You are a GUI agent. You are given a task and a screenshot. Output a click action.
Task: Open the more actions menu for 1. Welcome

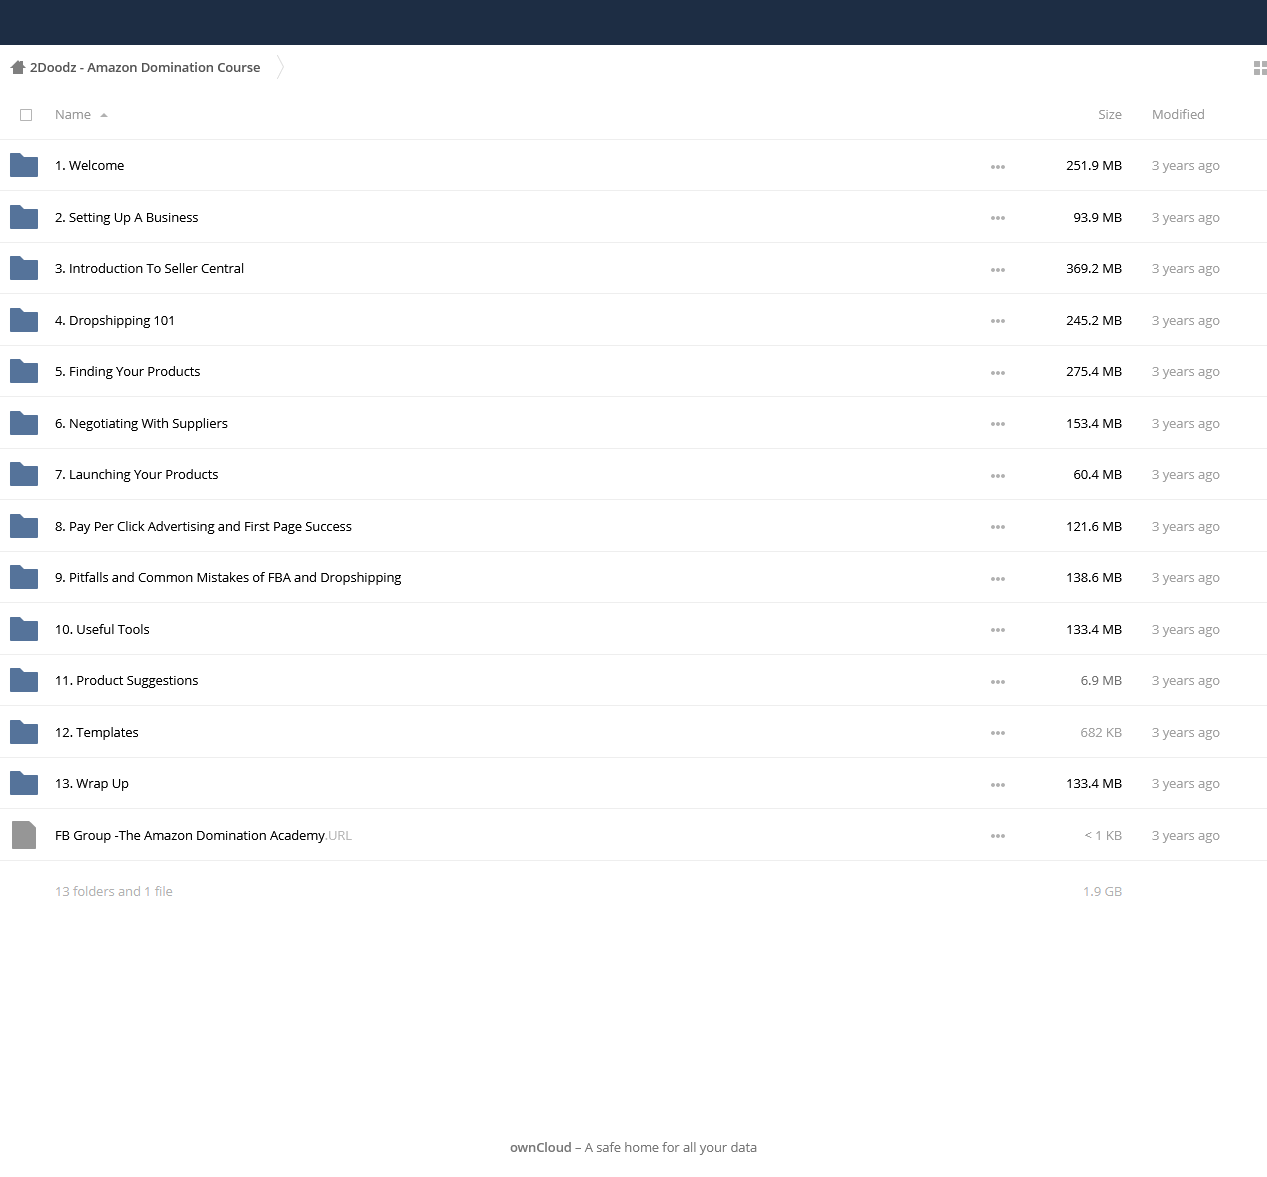tap(998, 167)
